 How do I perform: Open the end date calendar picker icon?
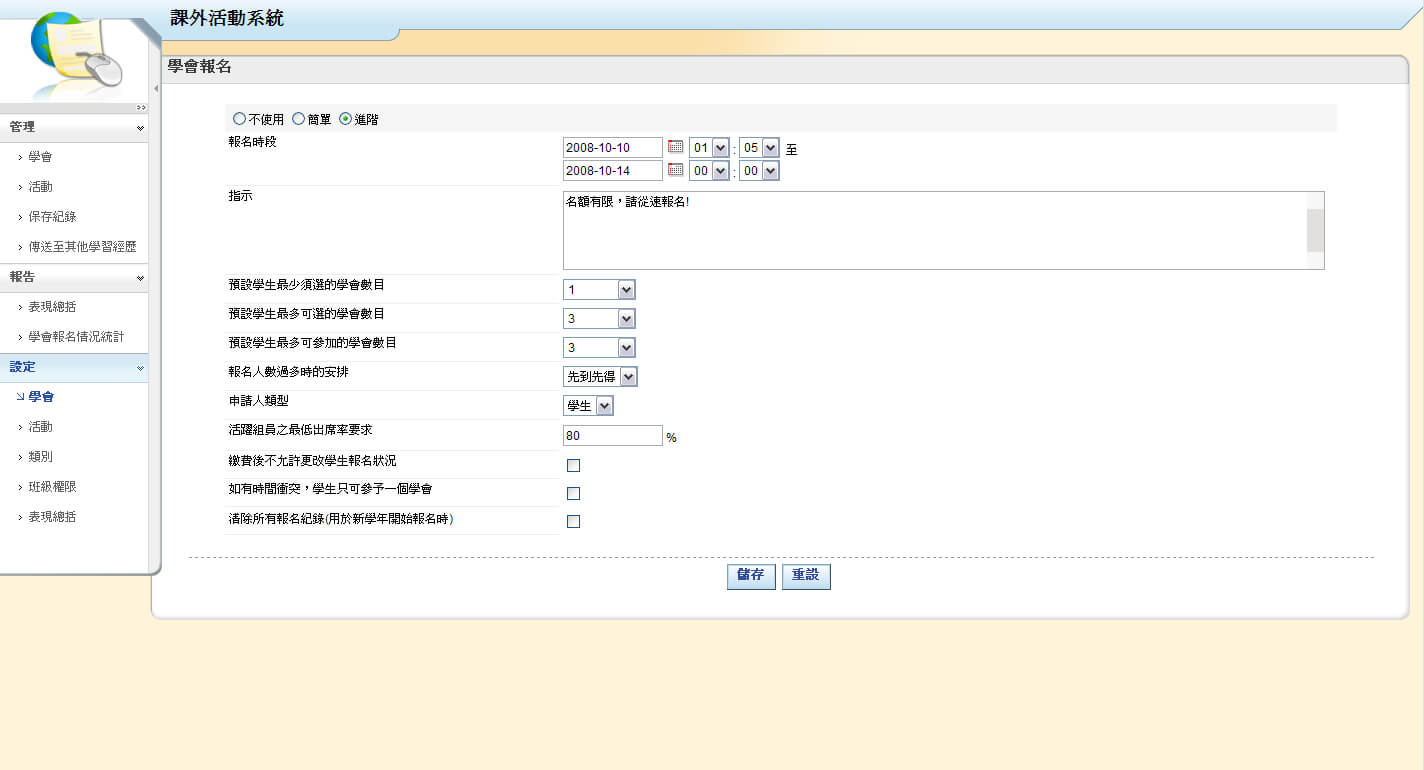pos(675,170)
